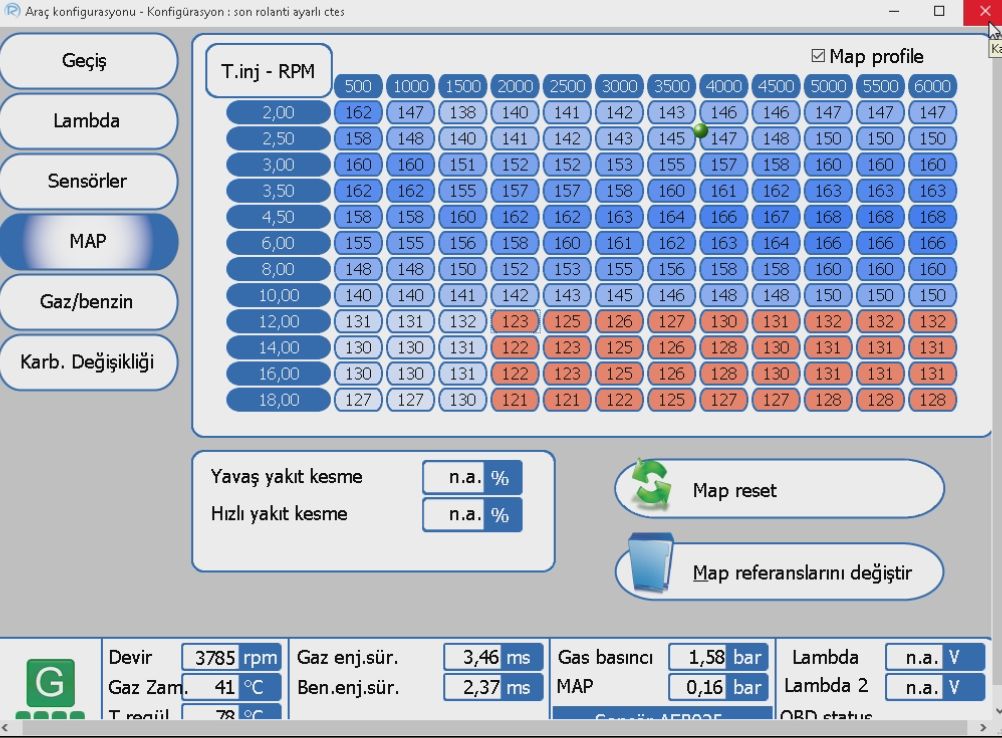Open the Geçiş tab
The image size is (1002, 738).
pyautogui.click(x=89, y=61)
